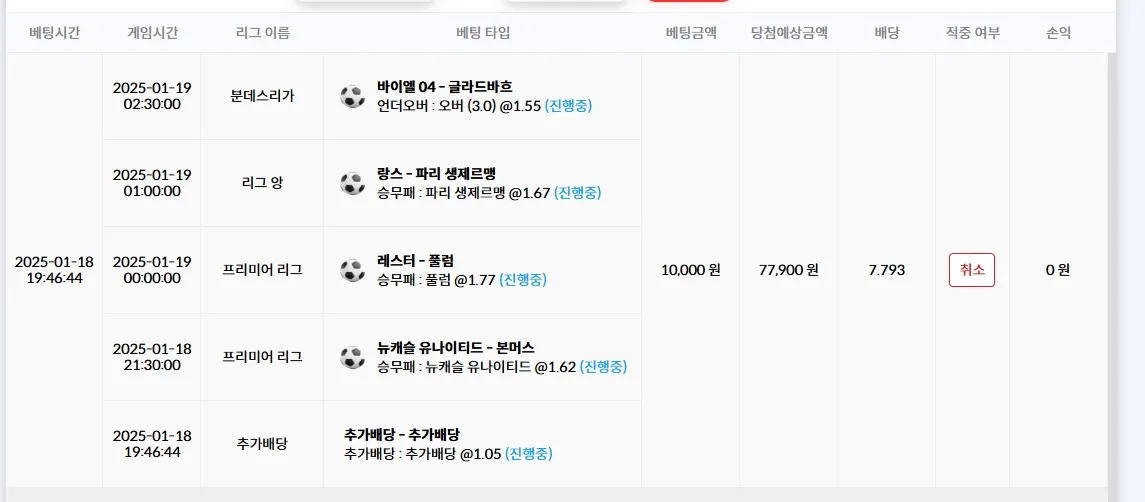
Task: Select the 손익 column header
Action: click(x=1059, y=33)
